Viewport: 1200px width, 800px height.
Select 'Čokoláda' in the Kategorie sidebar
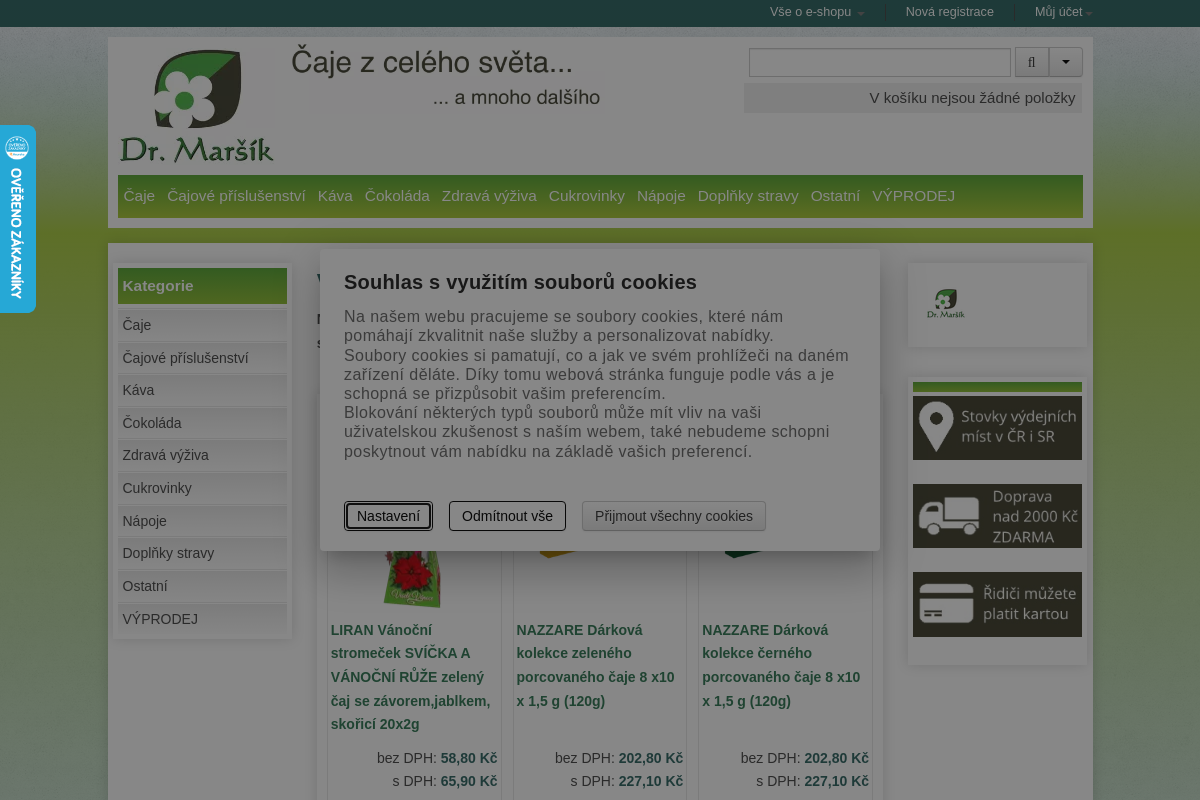202,423
